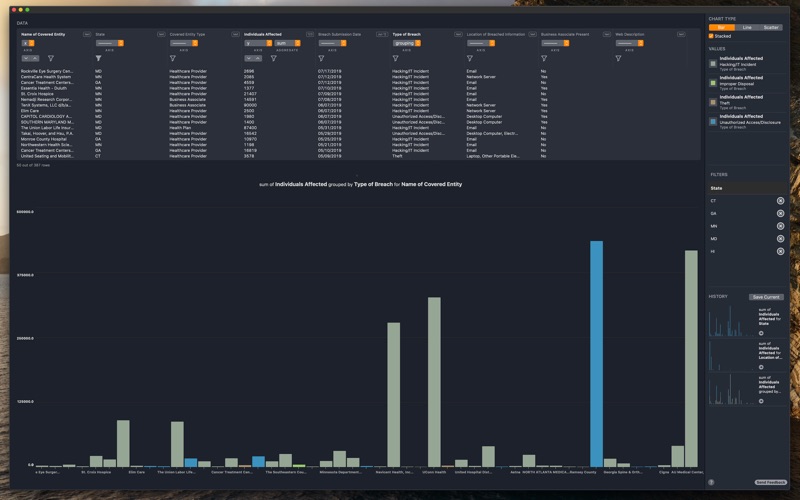Viewport: 800px width, 500px height.
Task: Open filter for Type of Breach column
Action: 395,59
